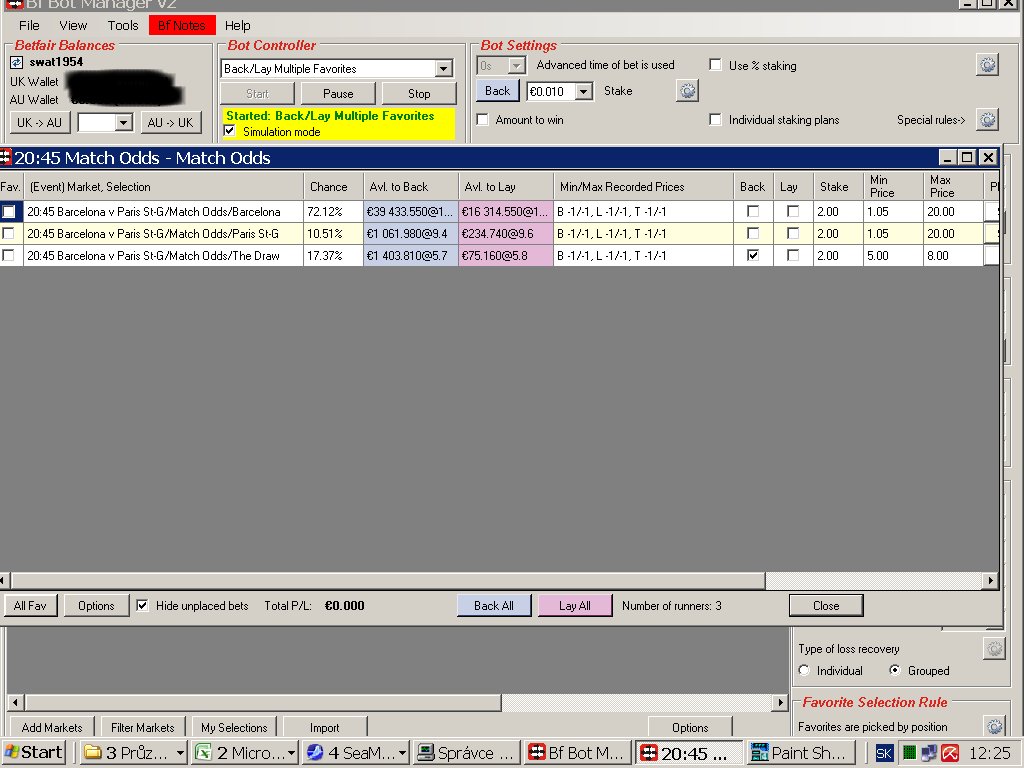Open gear settings next to Use % staking
The height and width of the screenshot is (768, 1024).
click(x=987, y=65)
